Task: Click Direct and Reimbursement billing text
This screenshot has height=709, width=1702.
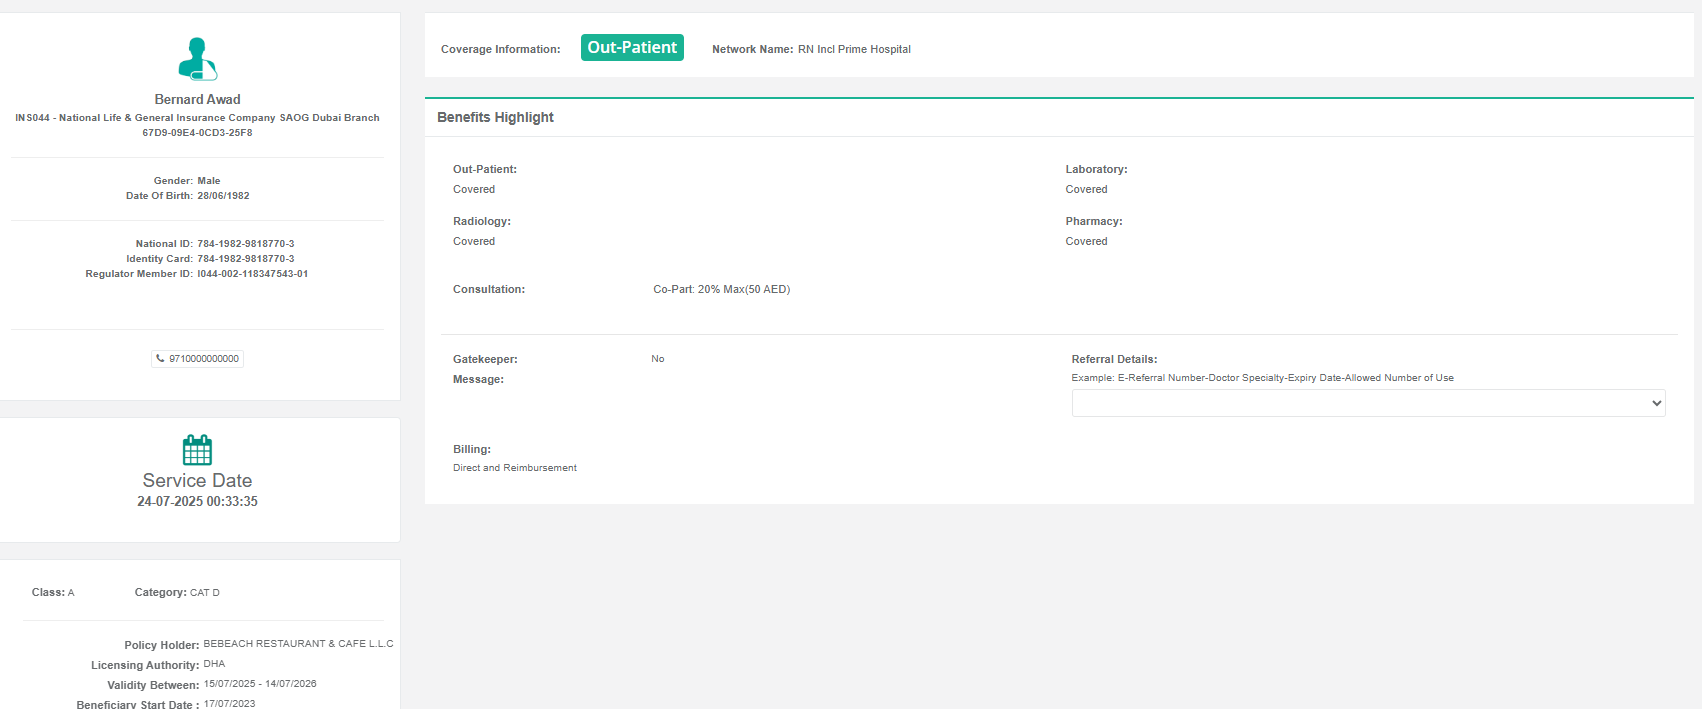Action: [514, 468]
